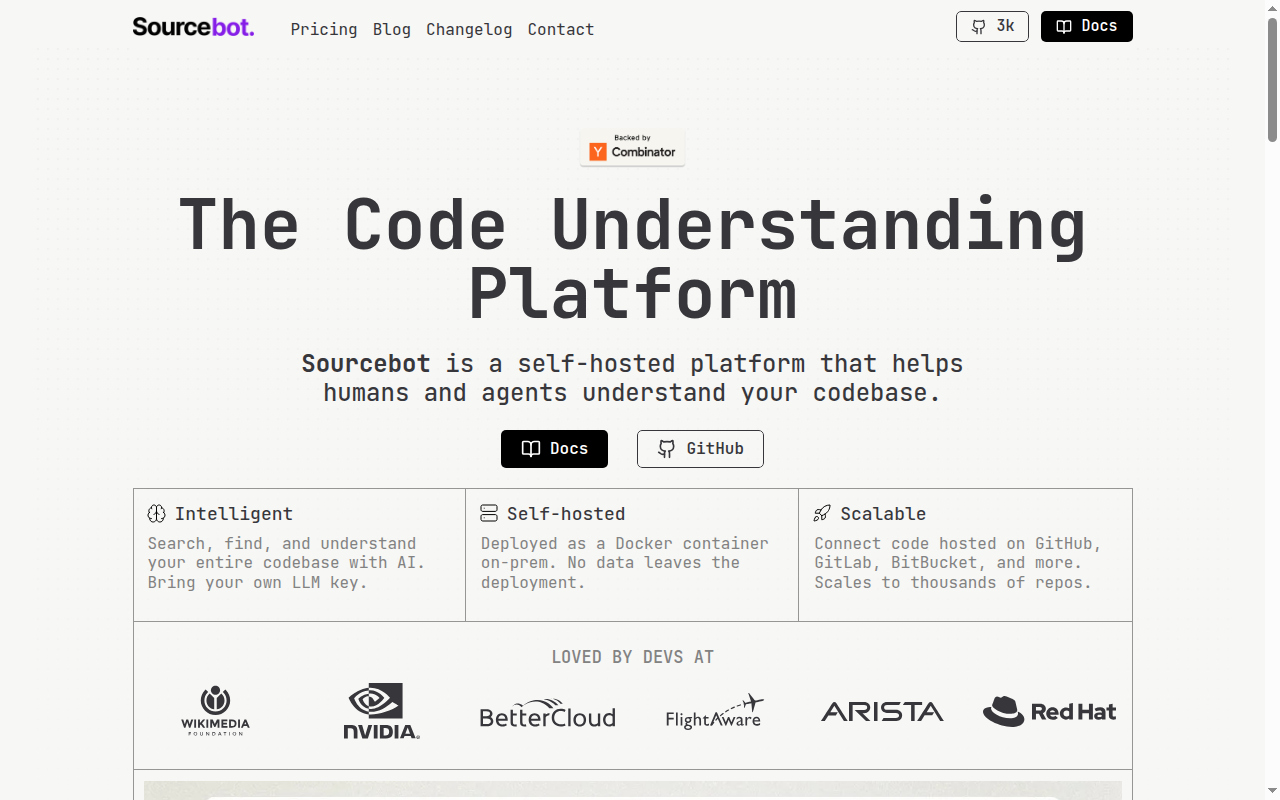The width and height of the screenshot is (1280, 800).
Task: Open Docs from the header button
Action: coord(1087,26)
